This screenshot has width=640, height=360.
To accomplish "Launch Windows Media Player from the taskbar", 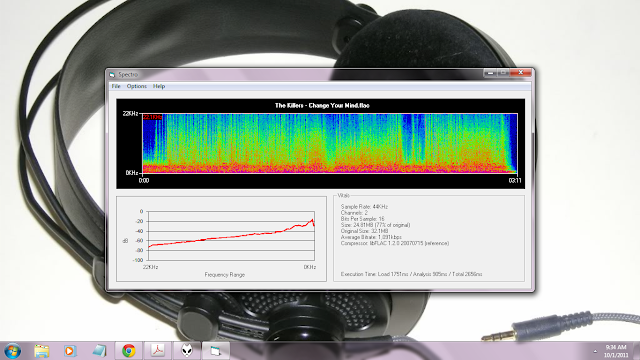I will pyautogui.click(x=70, y=351).
